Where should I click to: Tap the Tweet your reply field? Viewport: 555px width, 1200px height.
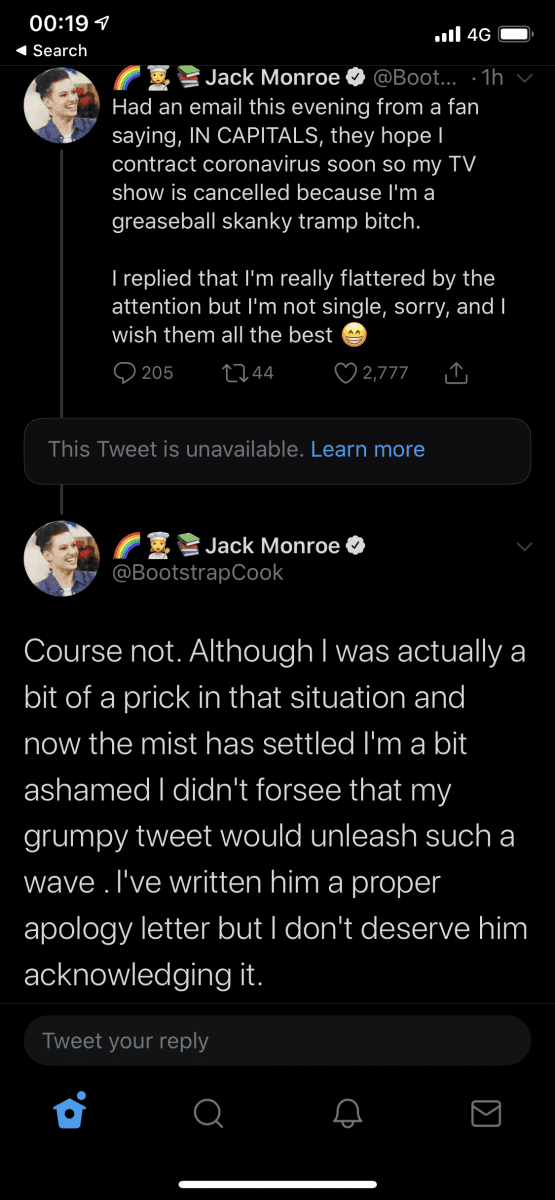tap(277, 1041)
